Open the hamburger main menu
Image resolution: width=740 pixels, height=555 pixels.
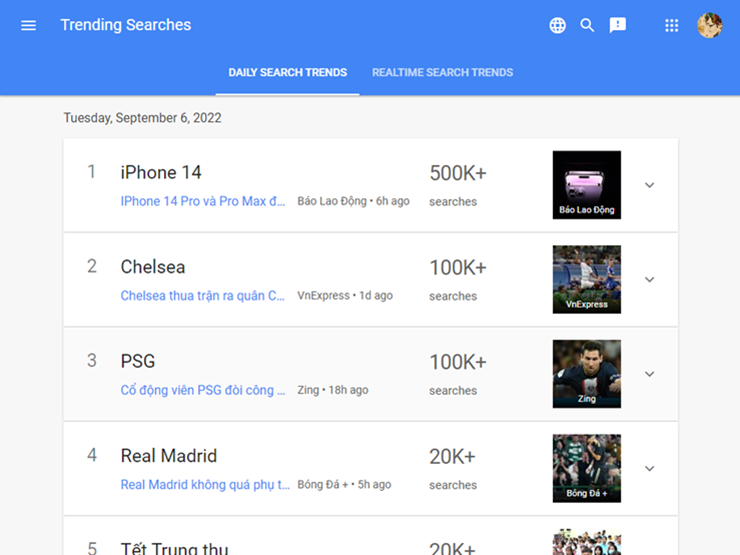click(x=29, y=25)
